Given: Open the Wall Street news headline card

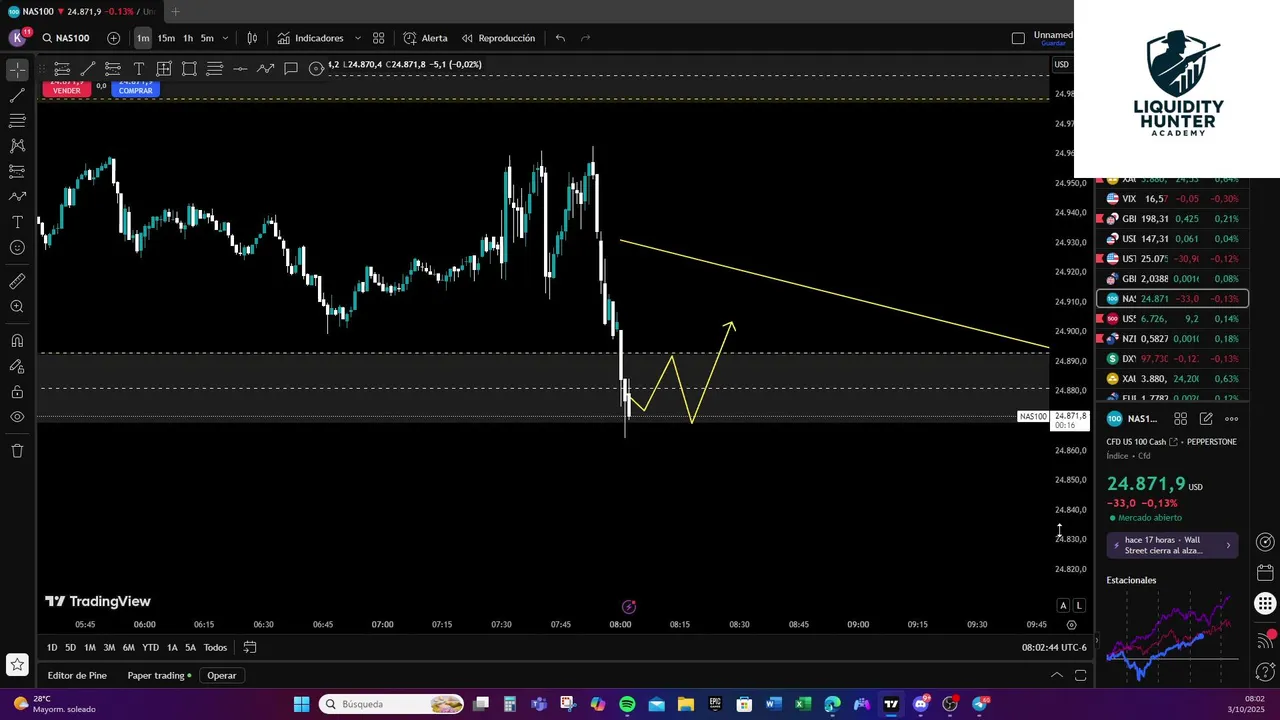Looking at the screenshot, I should point(1172,545).
